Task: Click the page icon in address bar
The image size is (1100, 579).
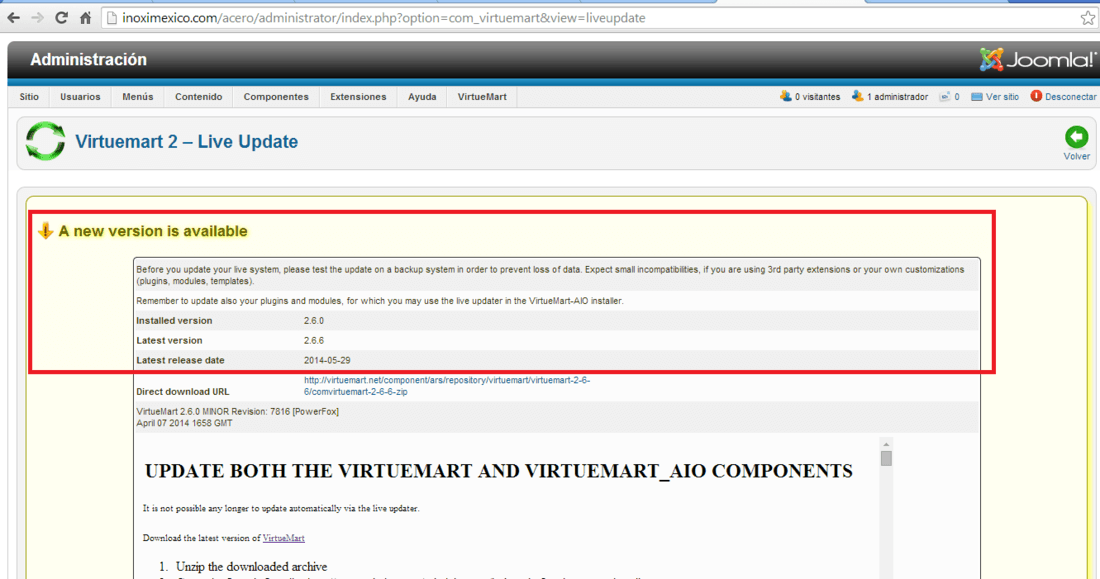Action: [x=112, y=18]
